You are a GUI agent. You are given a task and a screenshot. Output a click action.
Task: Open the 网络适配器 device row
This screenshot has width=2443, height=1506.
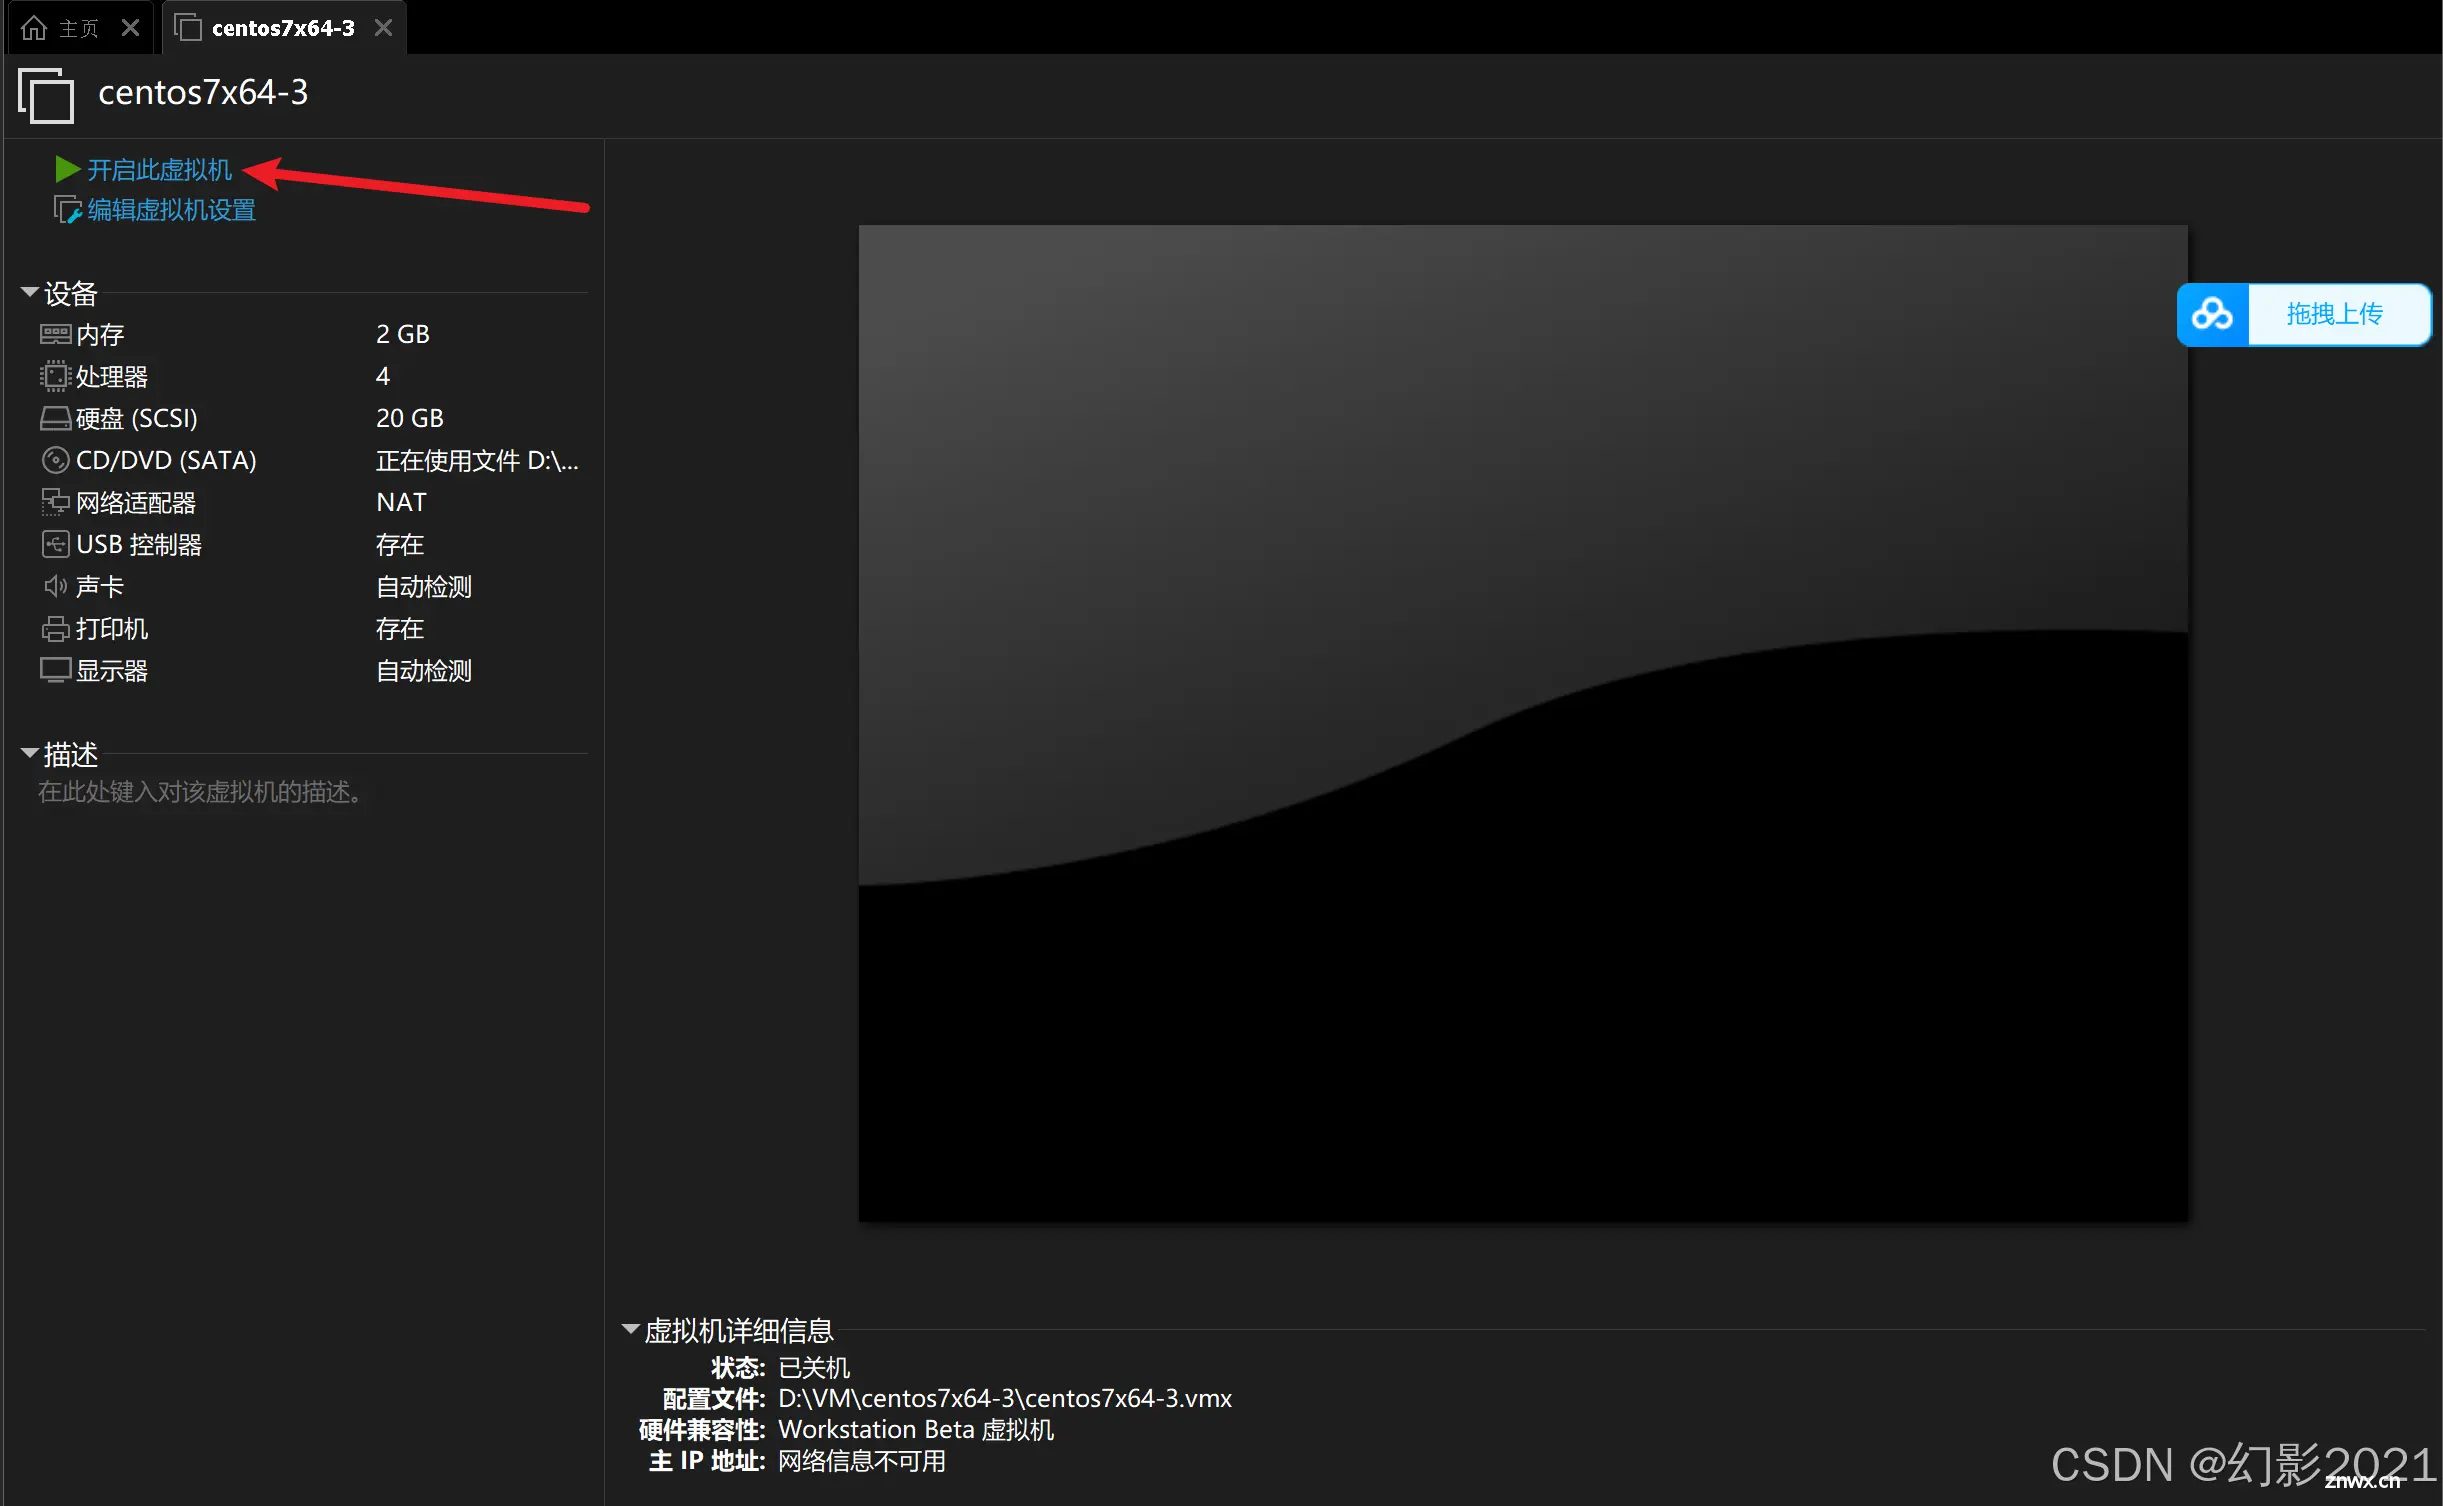pos(312,502)
